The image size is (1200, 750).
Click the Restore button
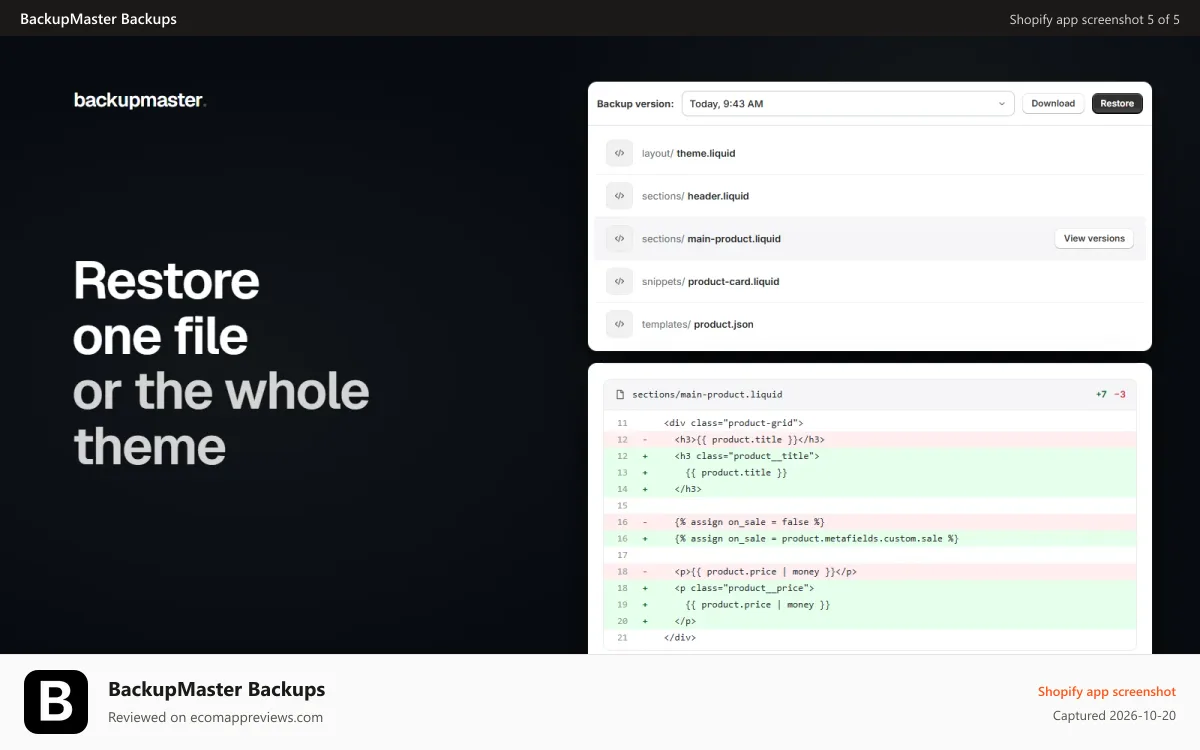1117,103
